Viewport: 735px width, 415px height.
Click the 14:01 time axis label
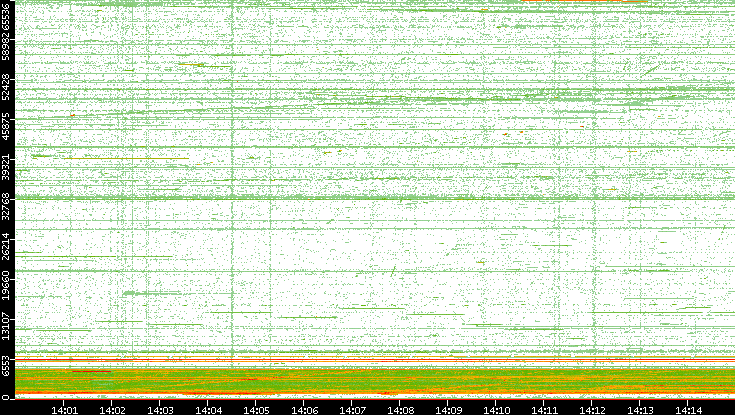(65, 409)
